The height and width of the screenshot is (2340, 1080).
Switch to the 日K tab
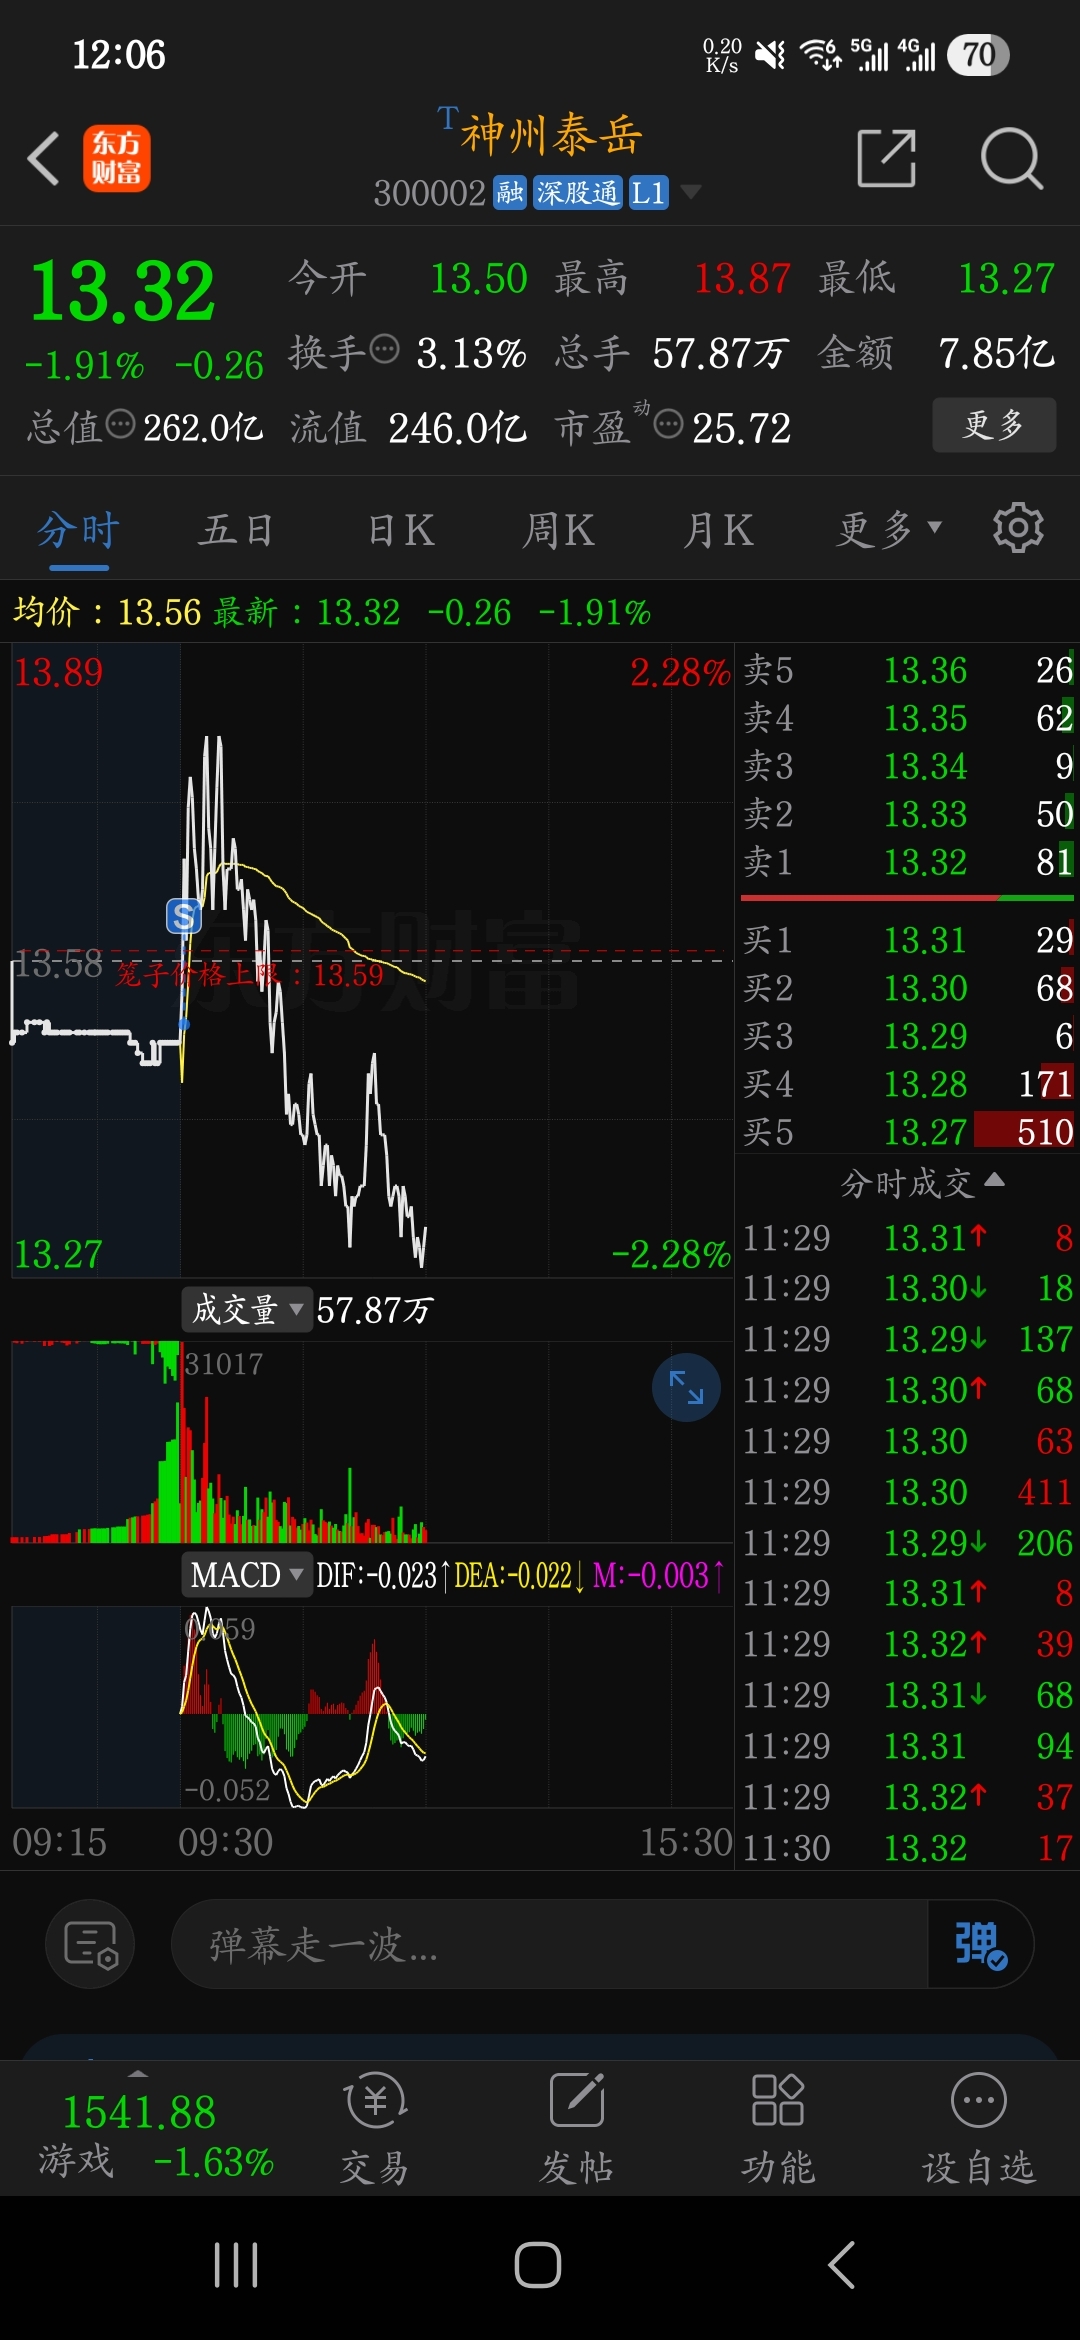pyautogui.click(x=400, y=529)
